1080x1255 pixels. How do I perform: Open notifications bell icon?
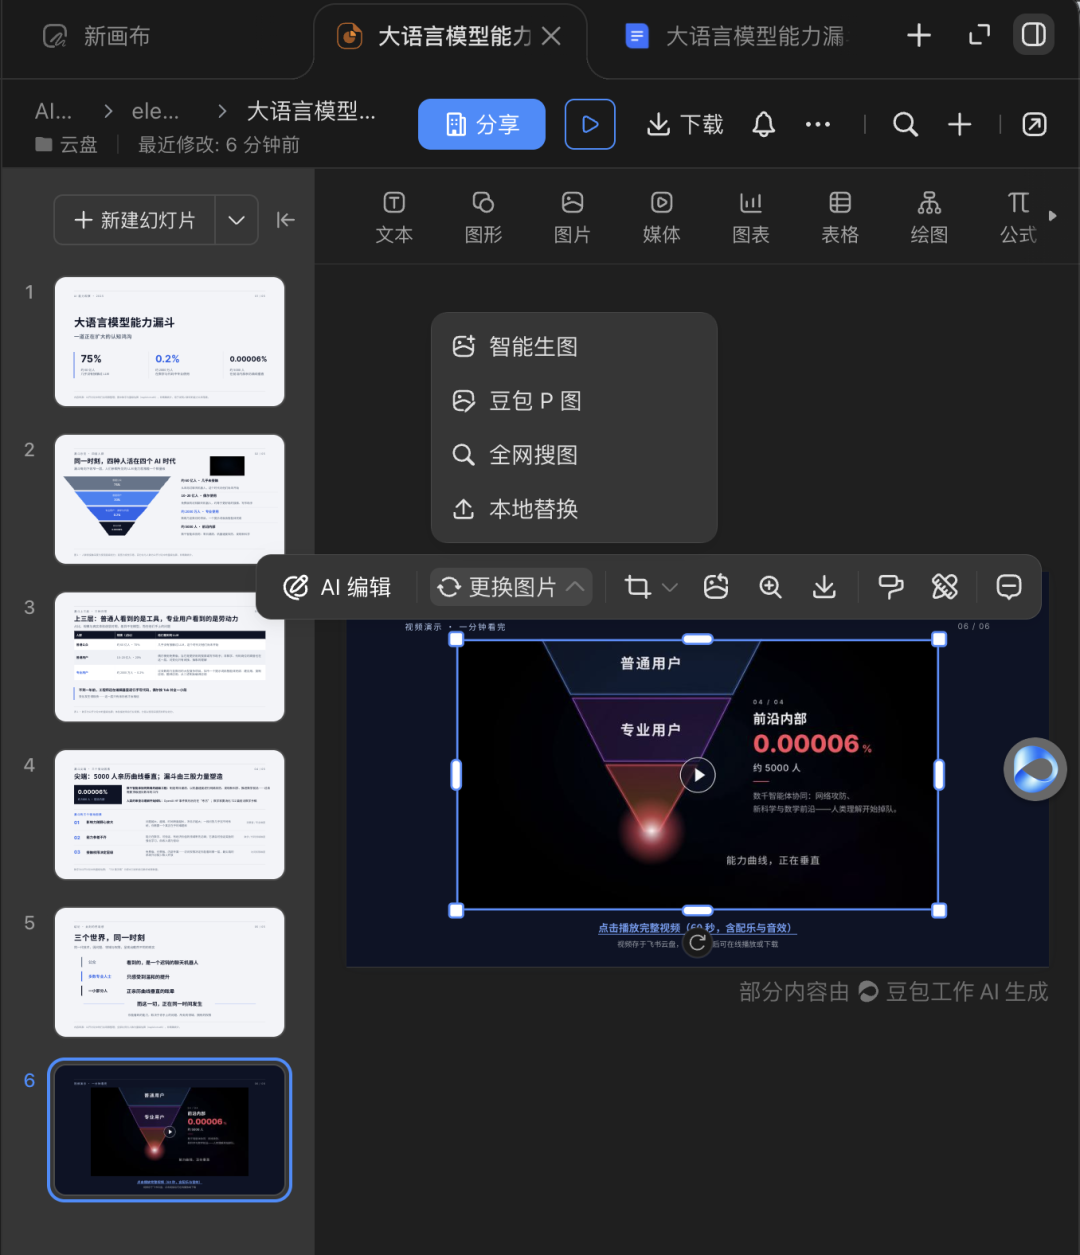(x=764, y=124)
